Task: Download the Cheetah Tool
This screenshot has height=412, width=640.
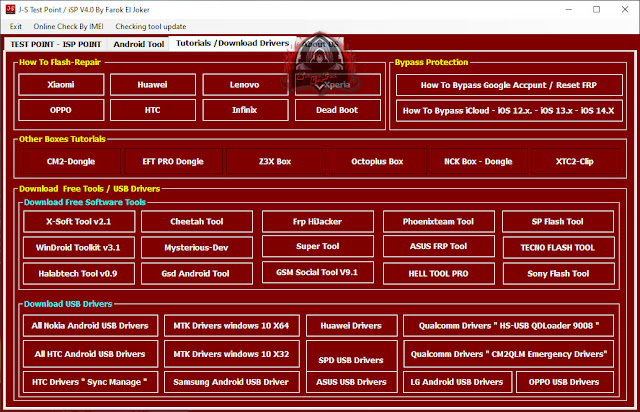Action: (x=197, y=221)
